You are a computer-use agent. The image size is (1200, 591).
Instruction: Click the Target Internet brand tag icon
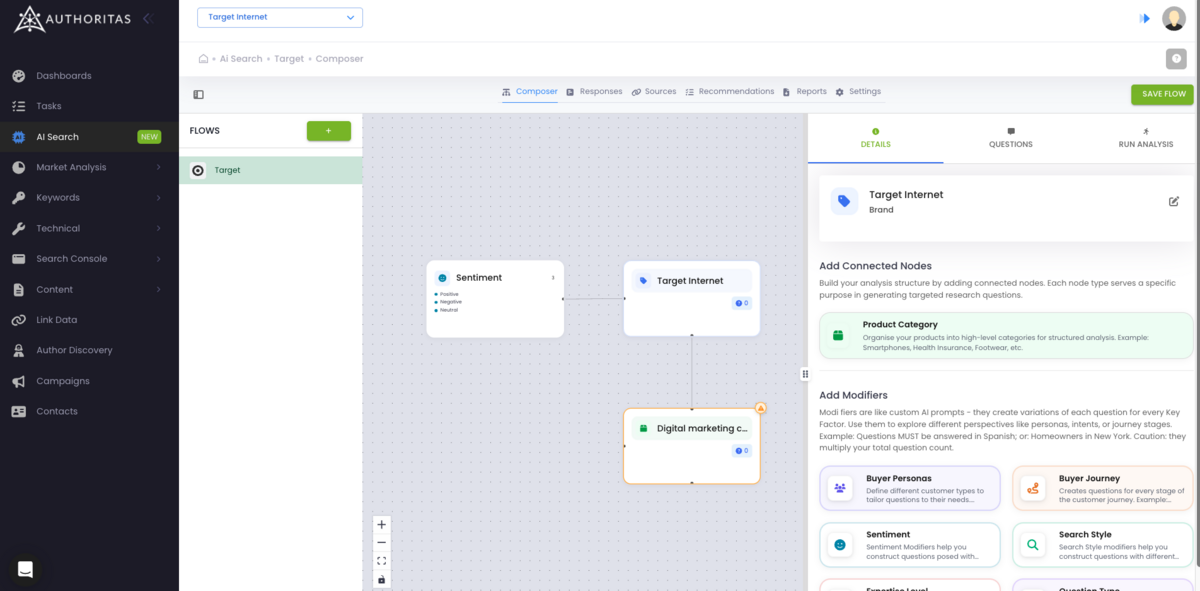pos(844,201)
